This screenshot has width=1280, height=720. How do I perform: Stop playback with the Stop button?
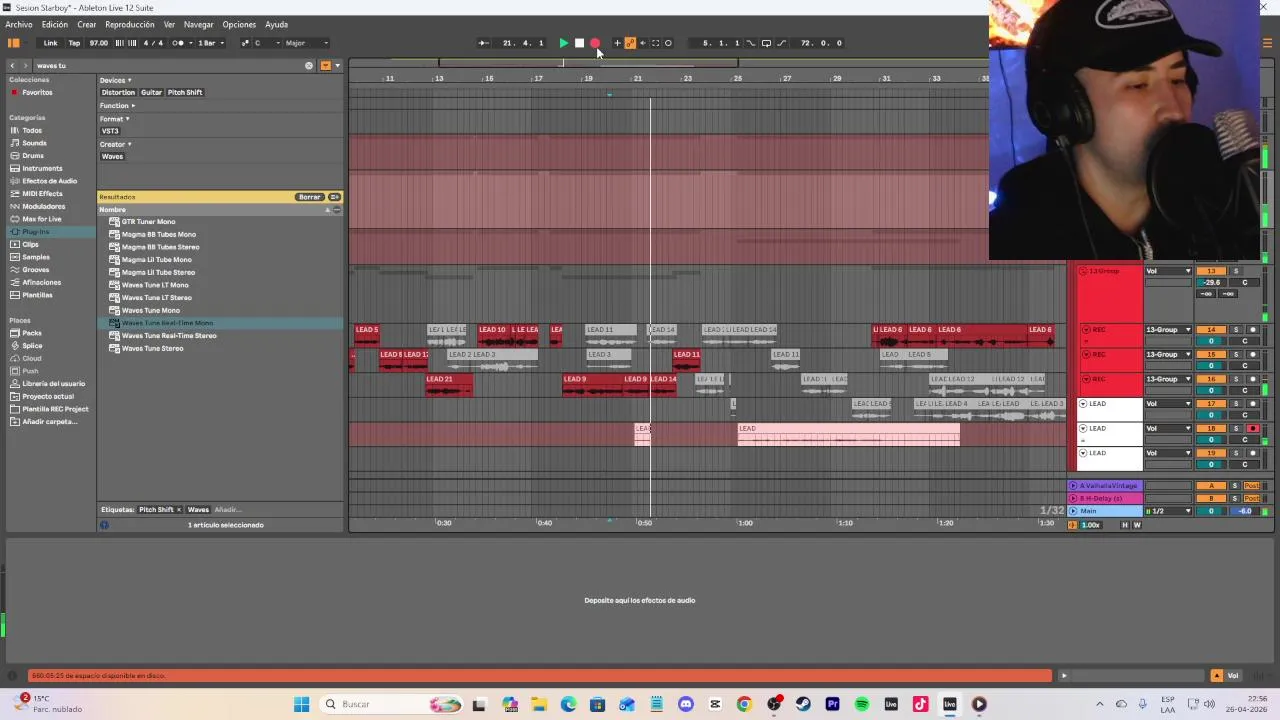point(579,43)
